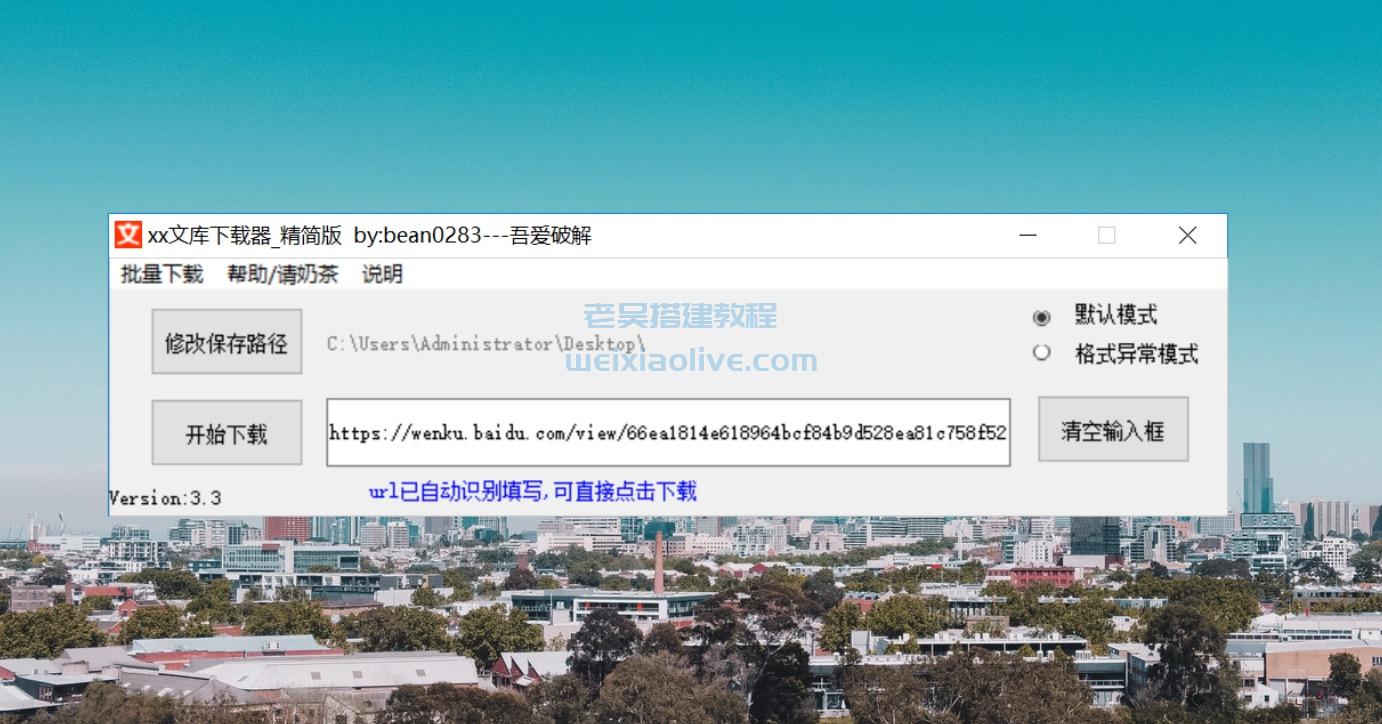Click the red 文 app icon in title bar

(128, 235)
